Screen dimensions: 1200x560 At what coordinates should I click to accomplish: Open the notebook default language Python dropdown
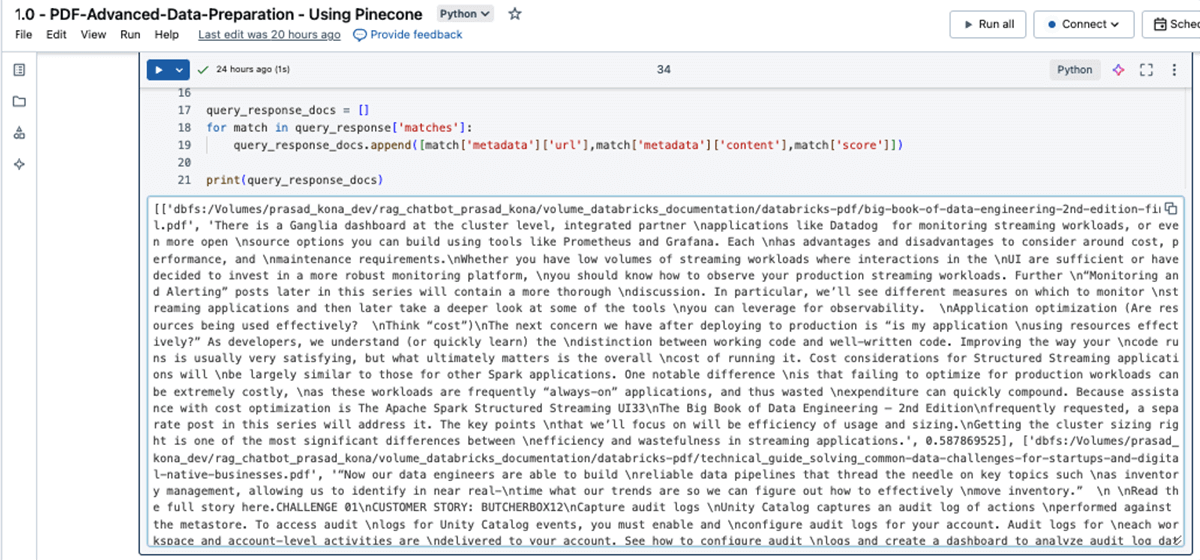465,14
